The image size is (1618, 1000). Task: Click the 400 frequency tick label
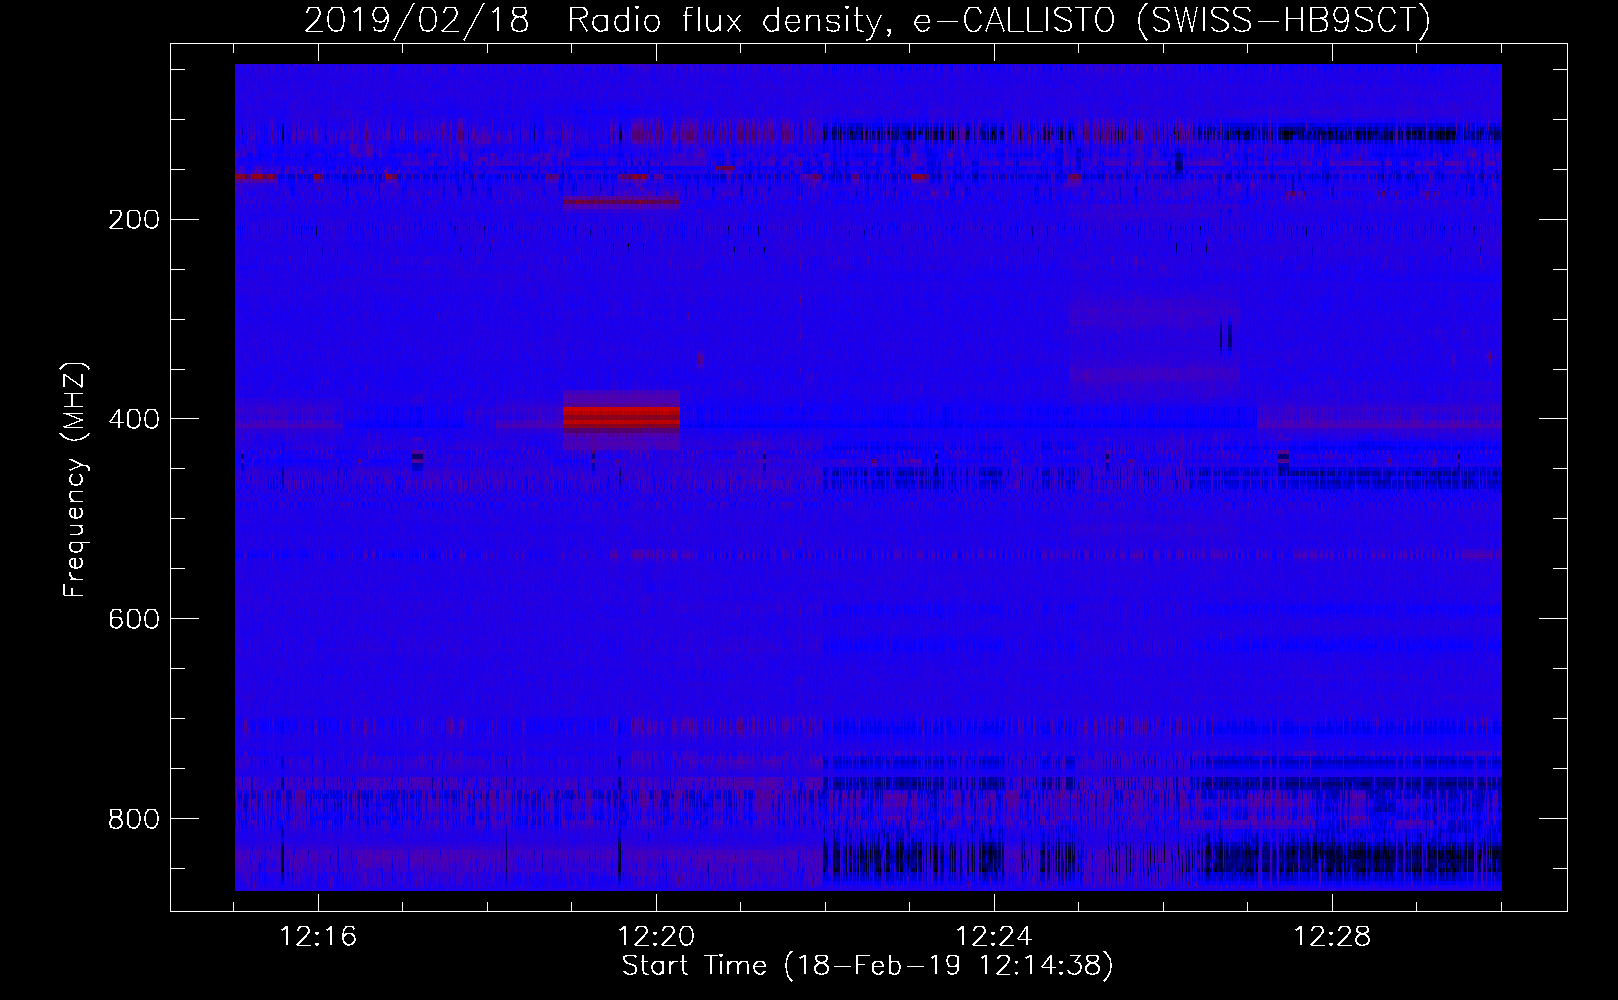(133, 419)
